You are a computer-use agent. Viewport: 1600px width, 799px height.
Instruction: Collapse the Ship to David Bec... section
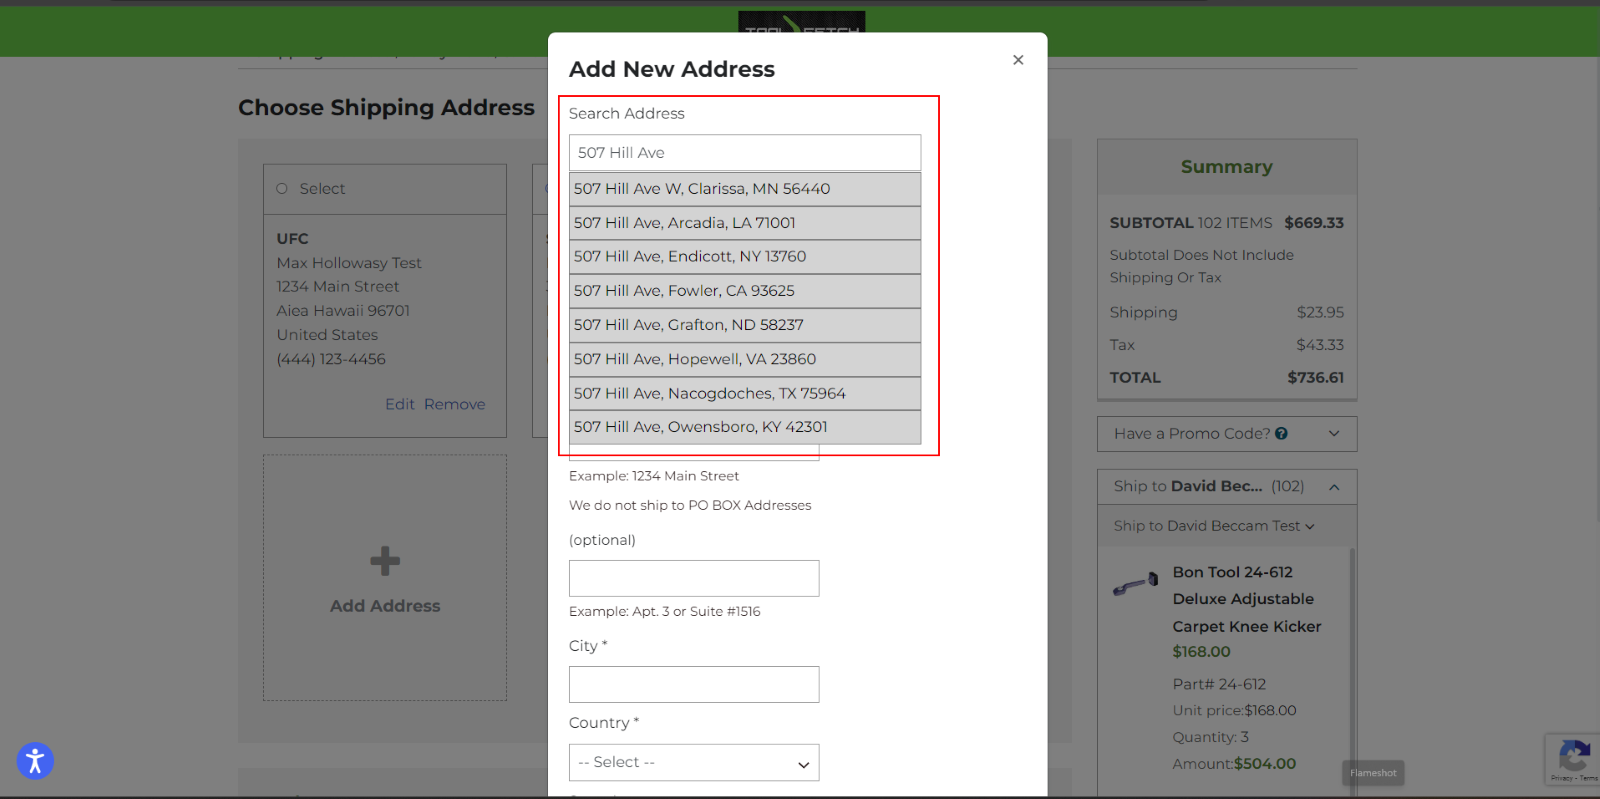click(1333, 487)
